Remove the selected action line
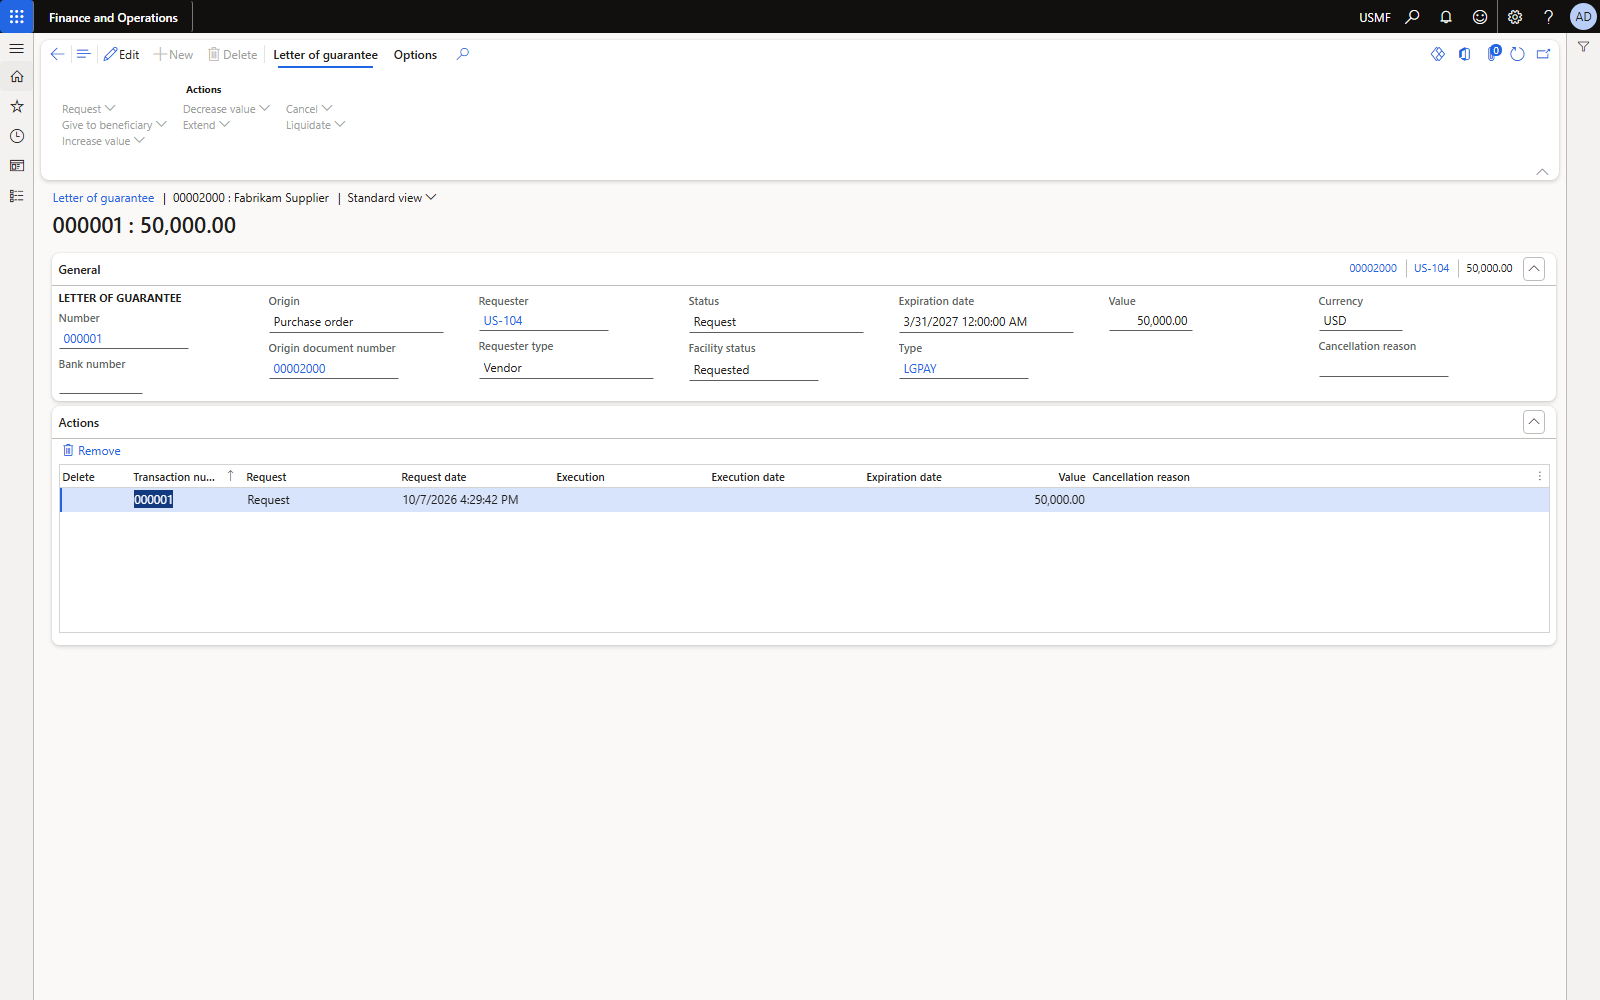The height and width of the screenshot is (1000, 1600). point(92,451)
